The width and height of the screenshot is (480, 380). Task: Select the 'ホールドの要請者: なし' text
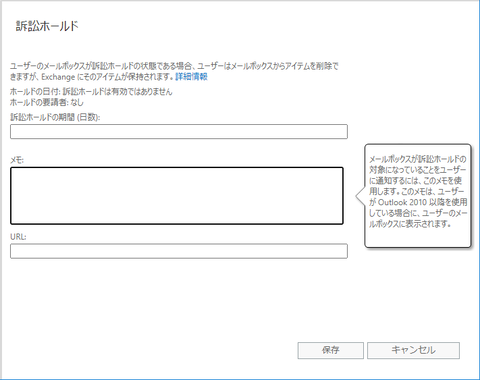click(47, 102)
